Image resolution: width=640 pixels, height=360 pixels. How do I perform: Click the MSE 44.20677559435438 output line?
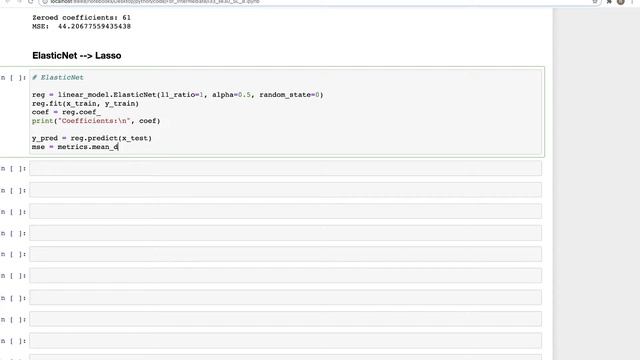(81, 27)
